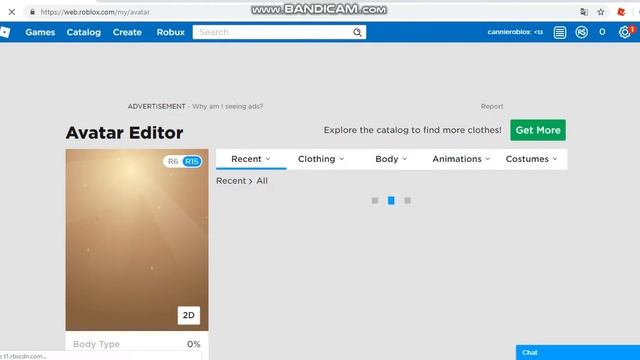This screenshot has width=640, height=360.
Task: Open the Chat bar
Action: click(578, 352)
